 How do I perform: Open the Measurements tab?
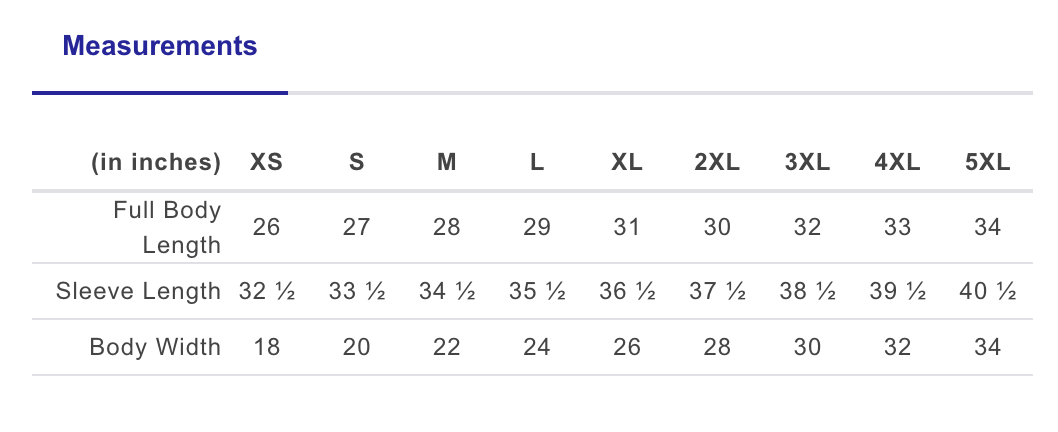click(160, 46)
